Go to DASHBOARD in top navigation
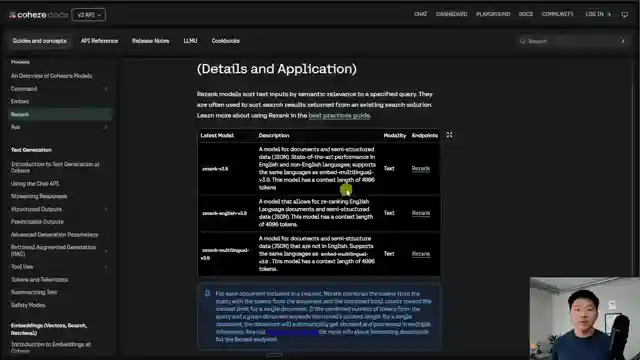Screen dimensions: 640x360 [x=451, y=14]
